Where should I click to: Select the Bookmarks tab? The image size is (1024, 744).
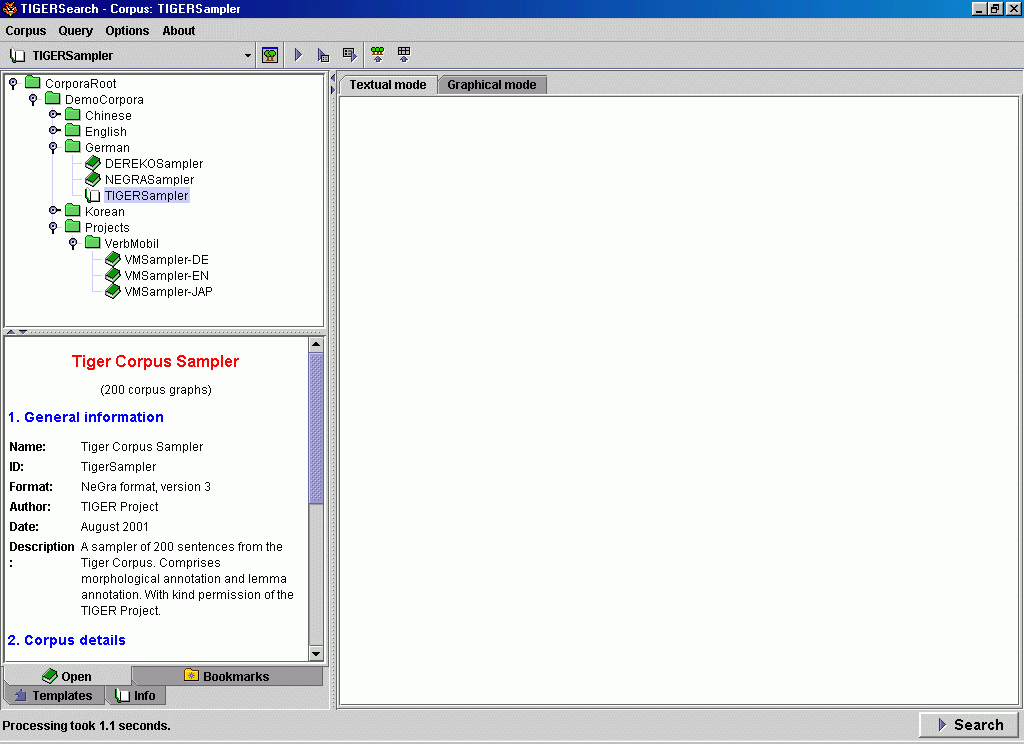click(227, 676)
